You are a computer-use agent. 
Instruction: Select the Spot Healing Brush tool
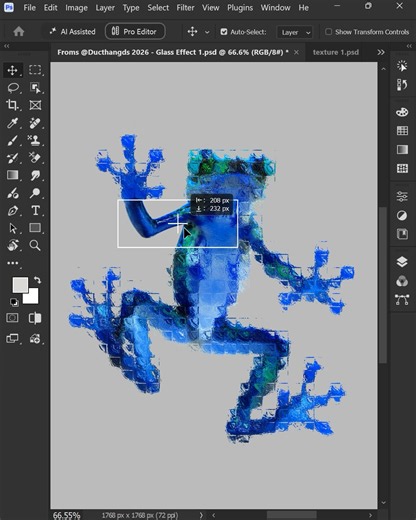[35, 123]
